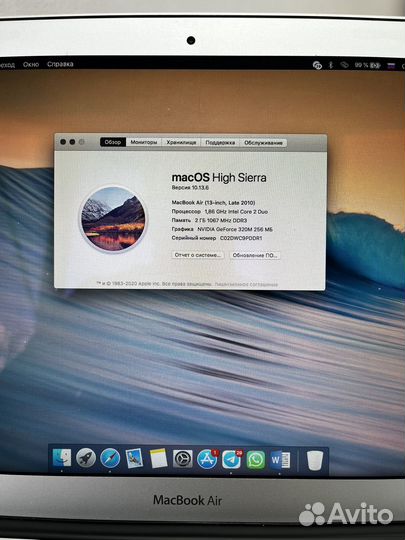Click the battery status icon in menu bar
This screenshot has width=405, height=540.
tap(376, 65)
